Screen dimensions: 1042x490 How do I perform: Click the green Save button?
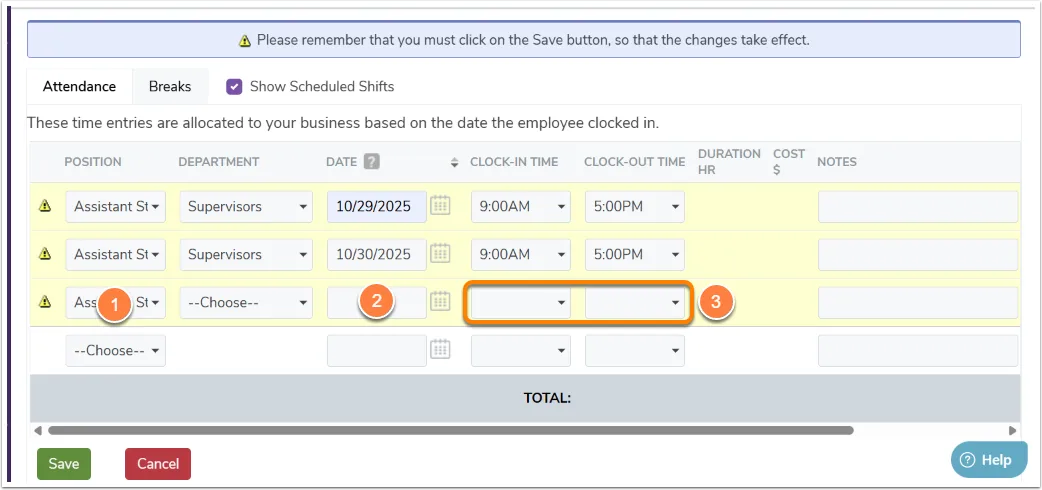[x=64, y=464]
